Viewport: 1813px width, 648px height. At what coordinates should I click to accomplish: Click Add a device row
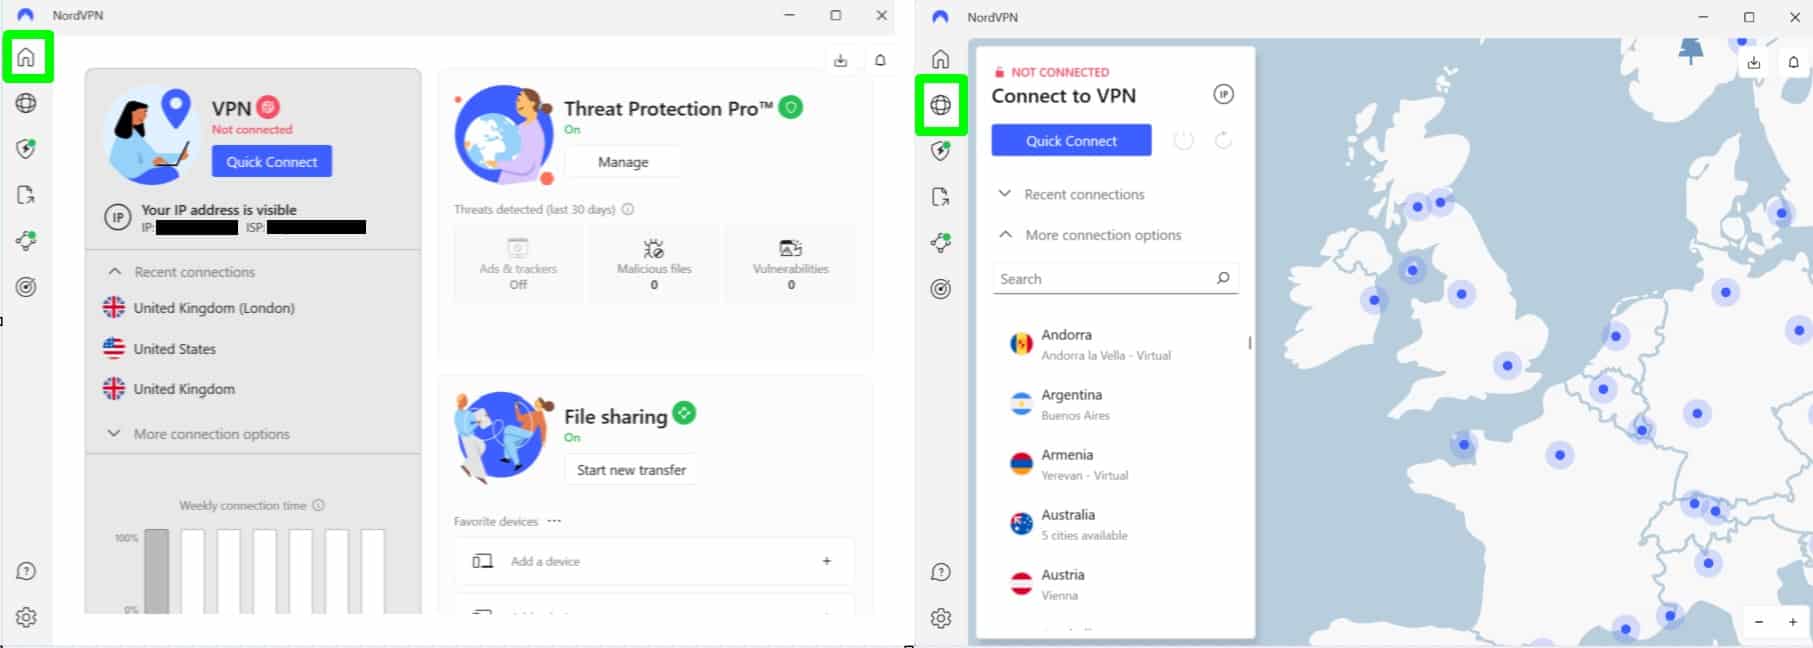[x=655, y=561]
